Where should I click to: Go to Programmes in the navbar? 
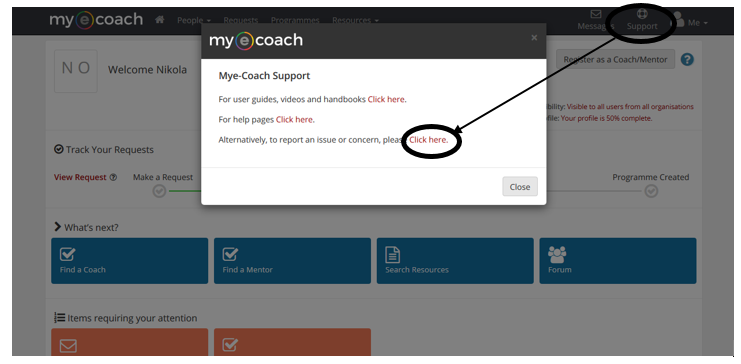point(295,20)
